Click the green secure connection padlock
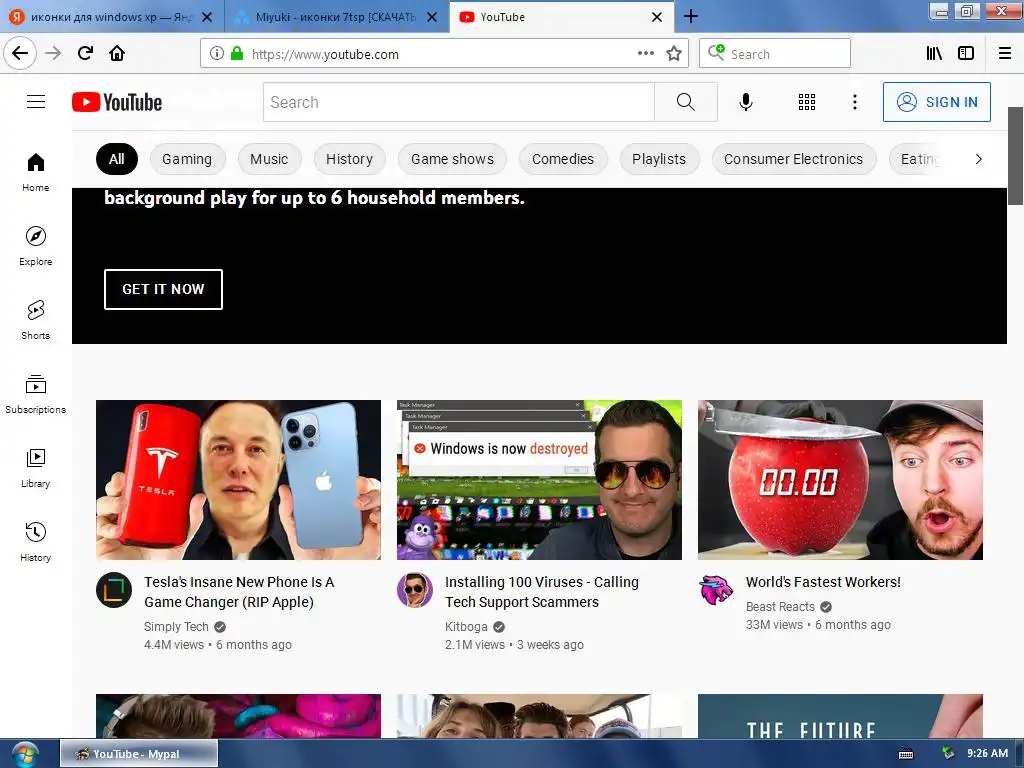Image resolution: width=1024 pixels, height=768 pixels. click(x=237, y=54)
